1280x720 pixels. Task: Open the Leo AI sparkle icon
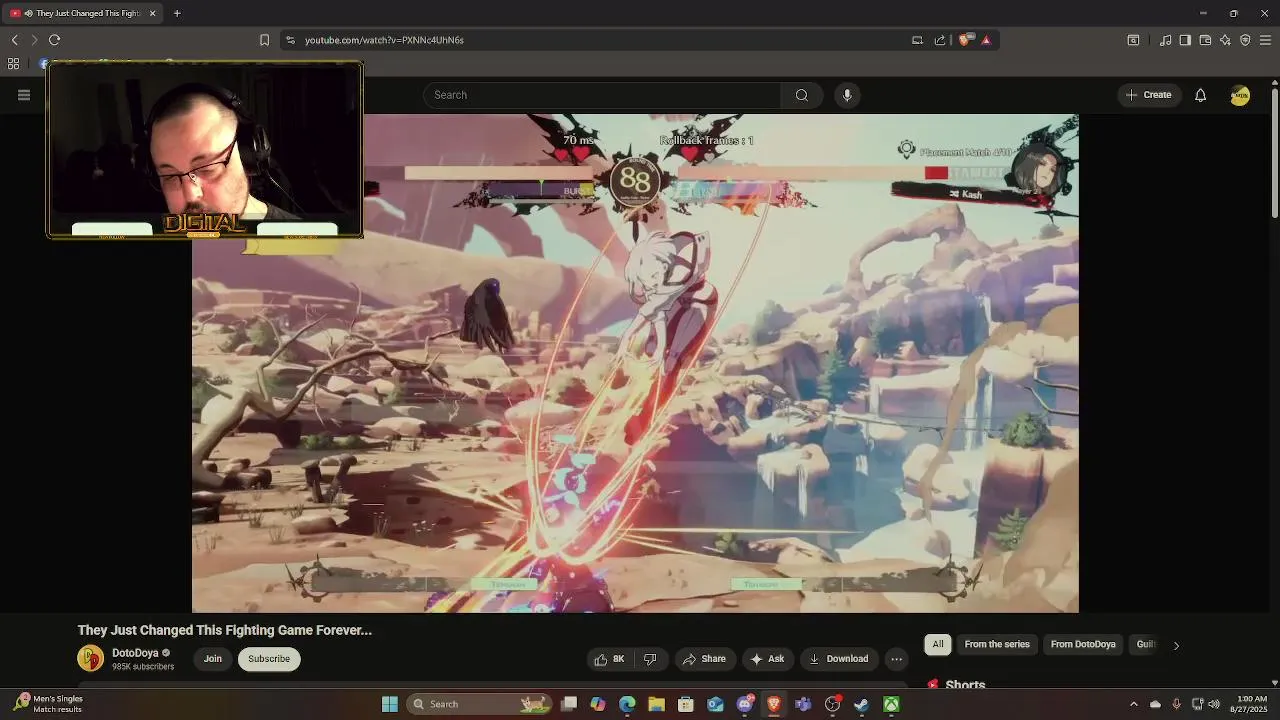click(x=1225, y=40)
